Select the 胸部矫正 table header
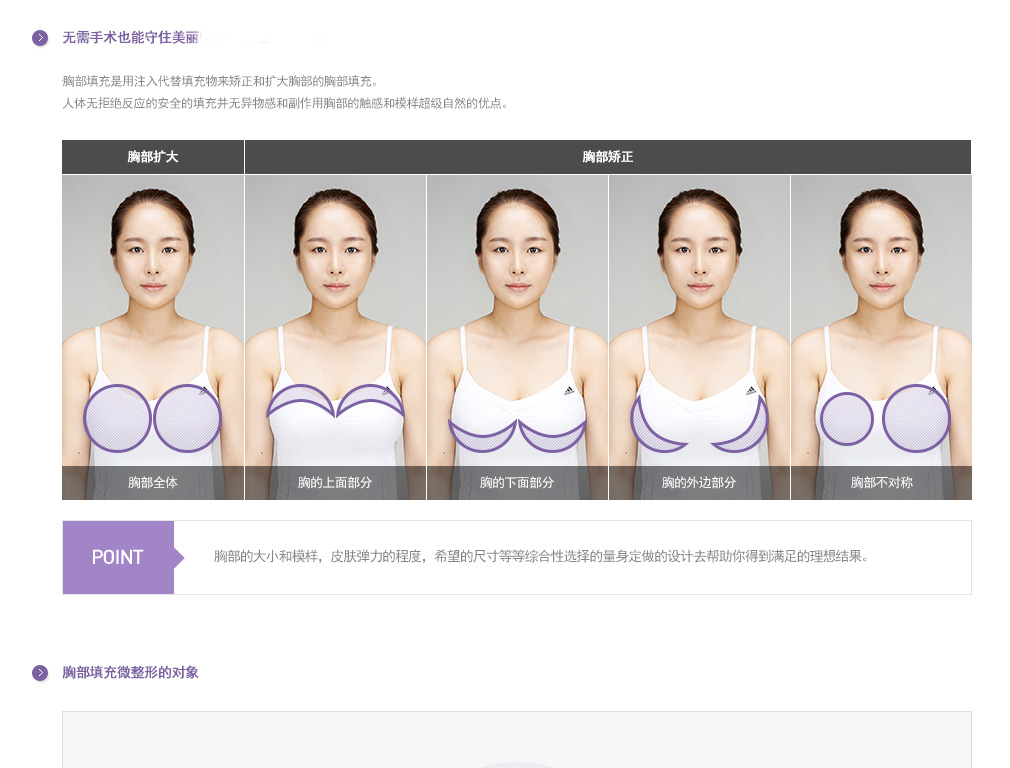 [x=608, y=157]
